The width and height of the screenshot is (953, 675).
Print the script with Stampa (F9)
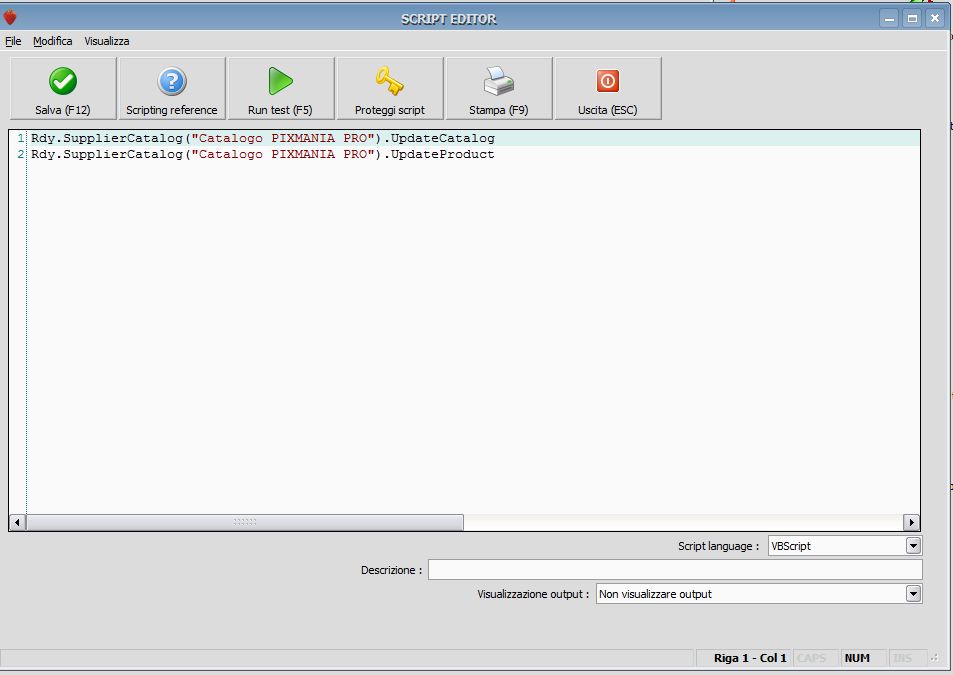coord(499,89)
